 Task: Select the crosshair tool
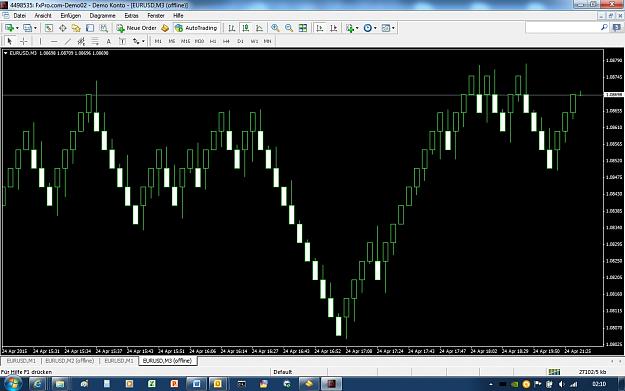(24, 41)
